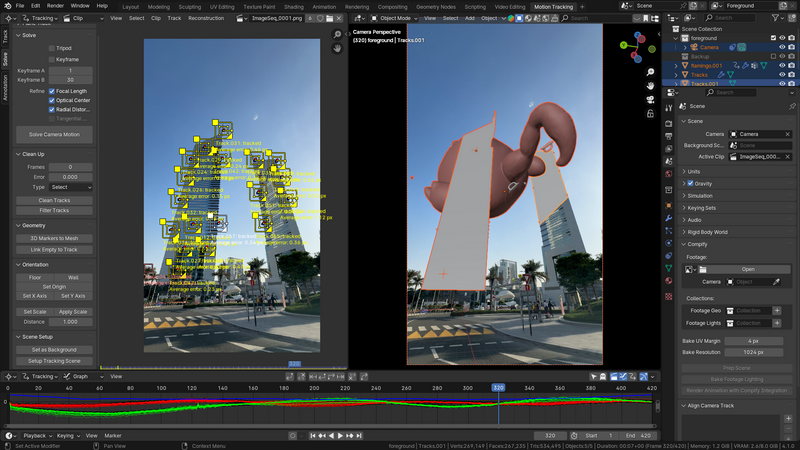Expand the Units panel
The image size is (800, 450).
[x=694, y=171]
